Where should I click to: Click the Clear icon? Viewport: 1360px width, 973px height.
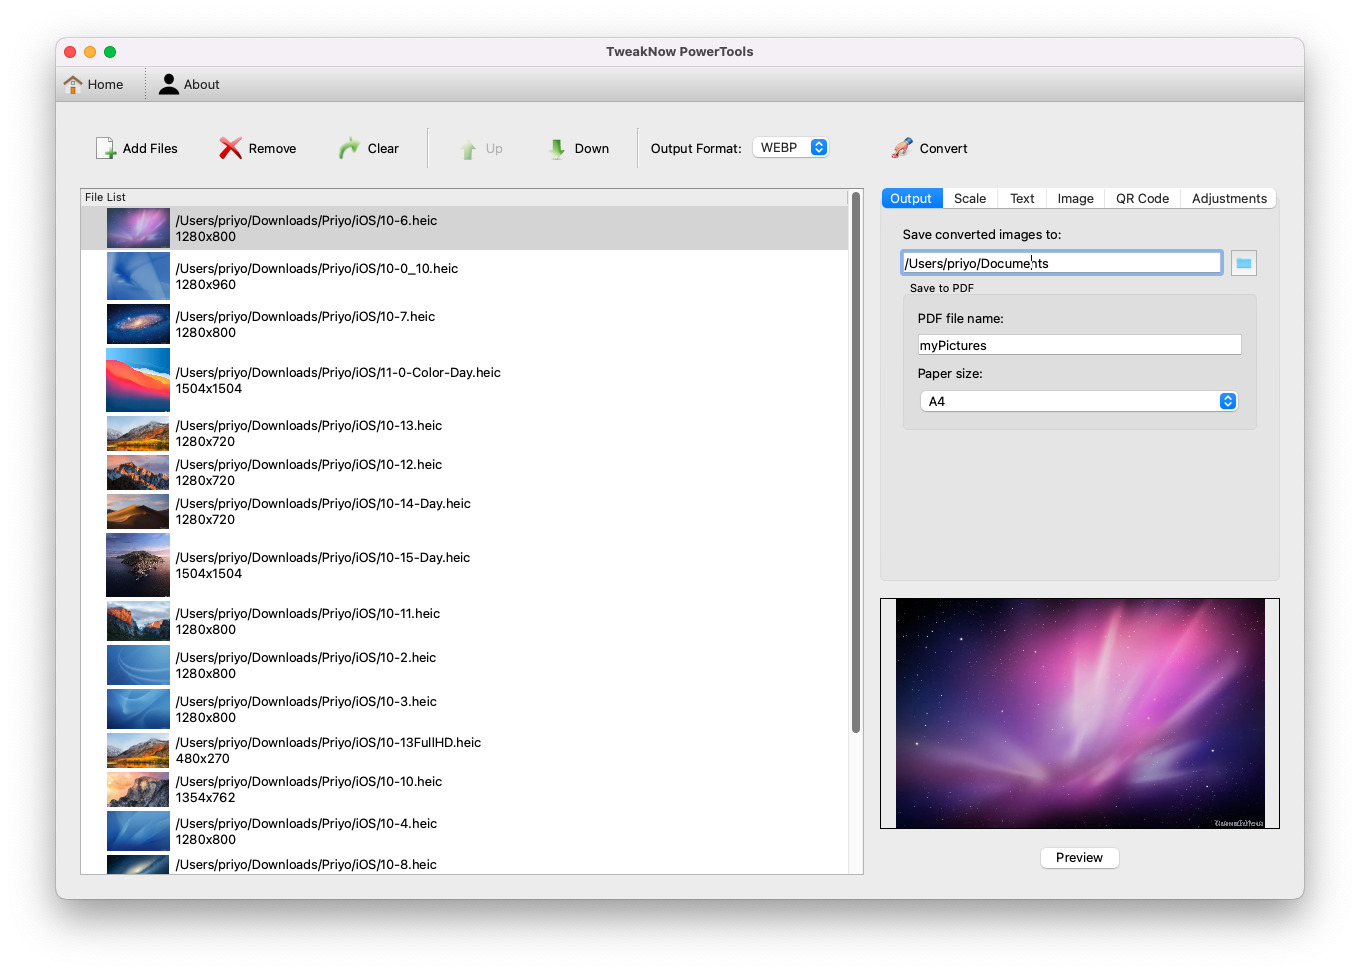pos(348,147)
